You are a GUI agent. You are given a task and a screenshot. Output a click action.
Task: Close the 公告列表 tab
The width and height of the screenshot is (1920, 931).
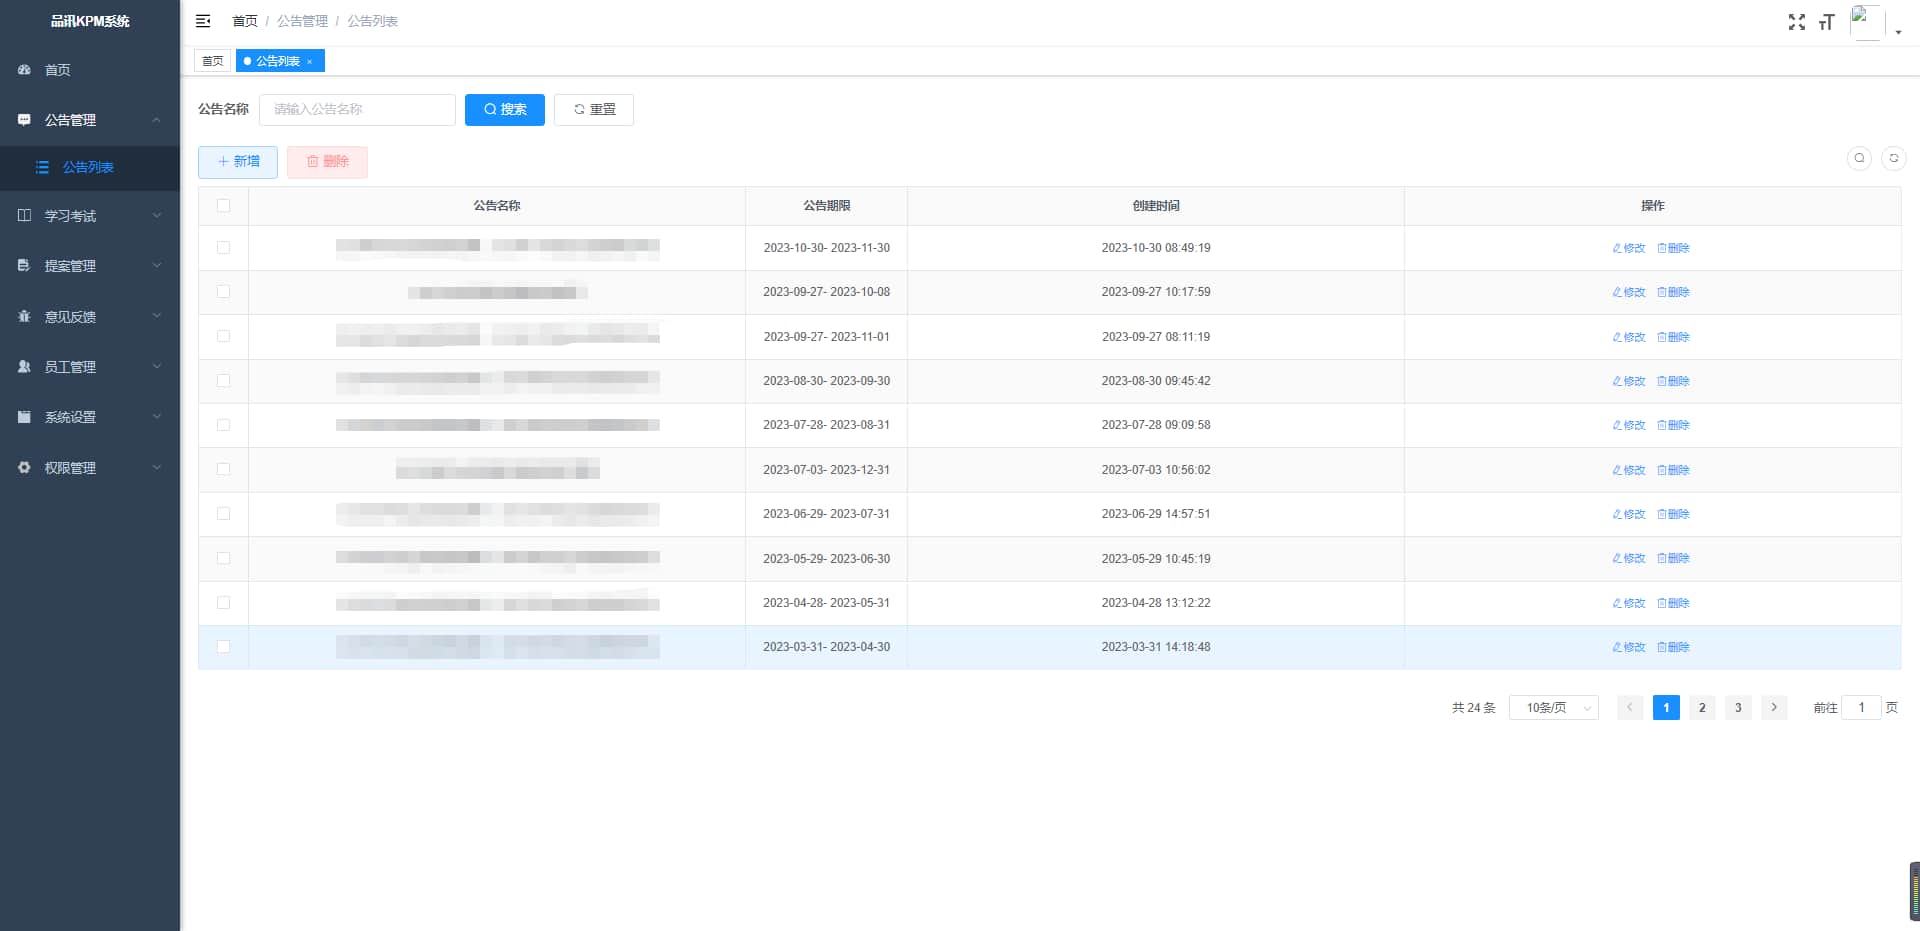[310, 62]
